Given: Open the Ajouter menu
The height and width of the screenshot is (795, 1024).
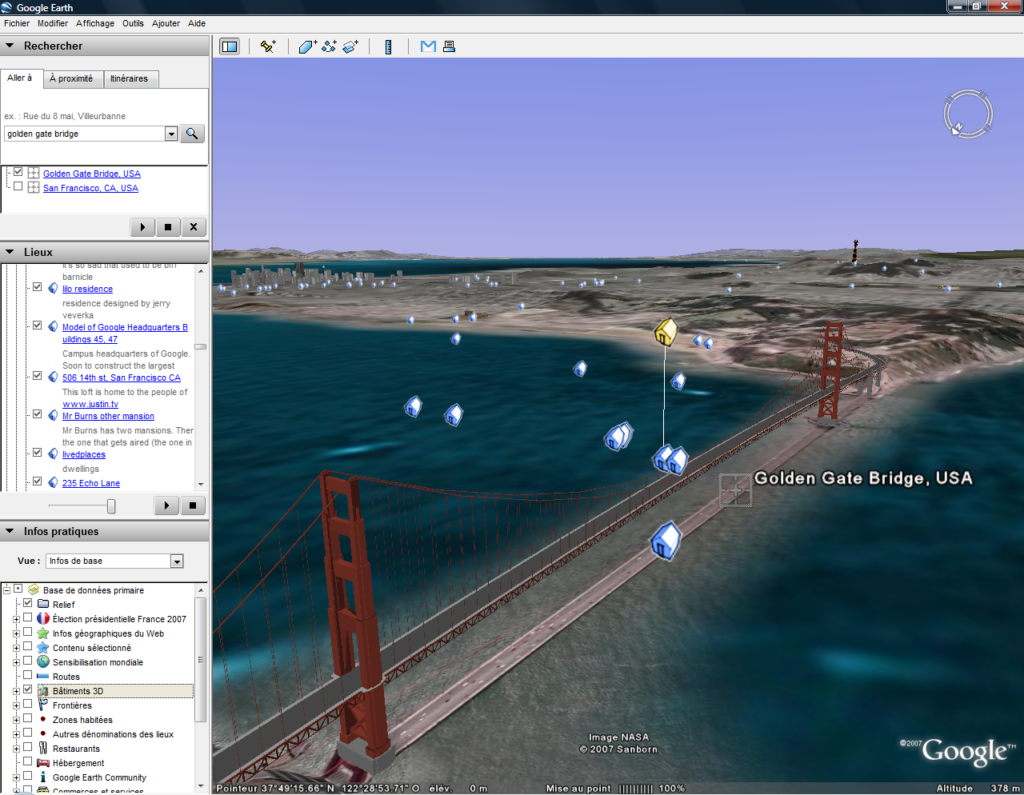Looking at the screenshot, I should [x=166, y=23].
